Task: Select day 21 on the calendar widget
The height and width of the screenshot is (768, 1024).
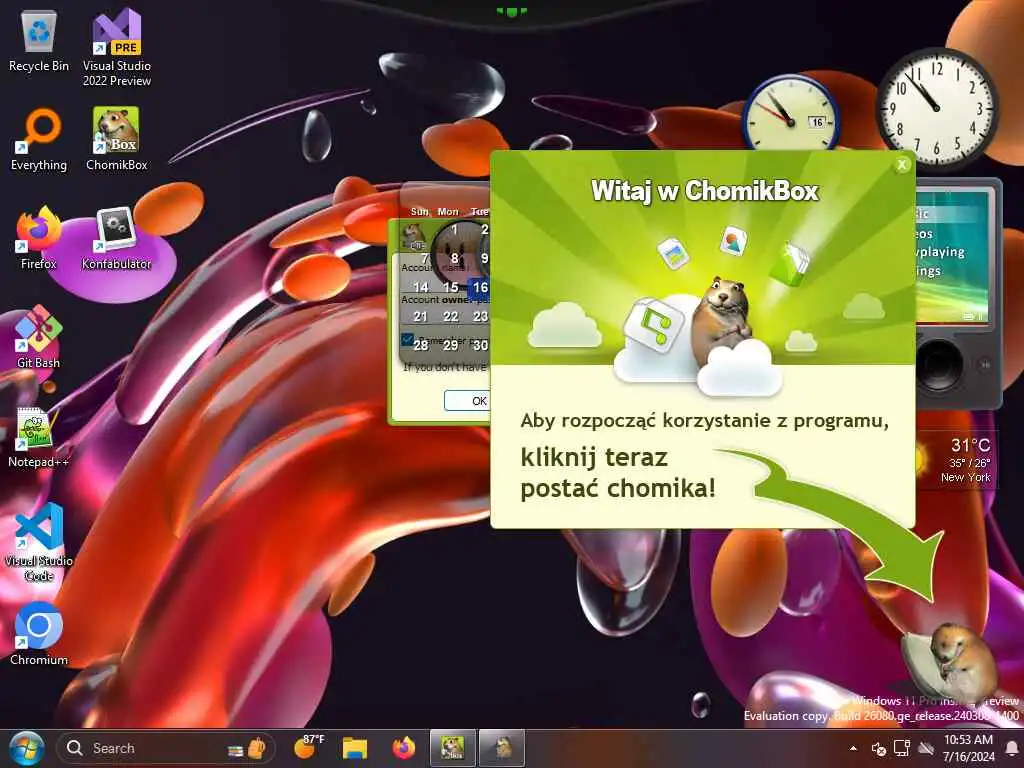Action: coord(421,316)
